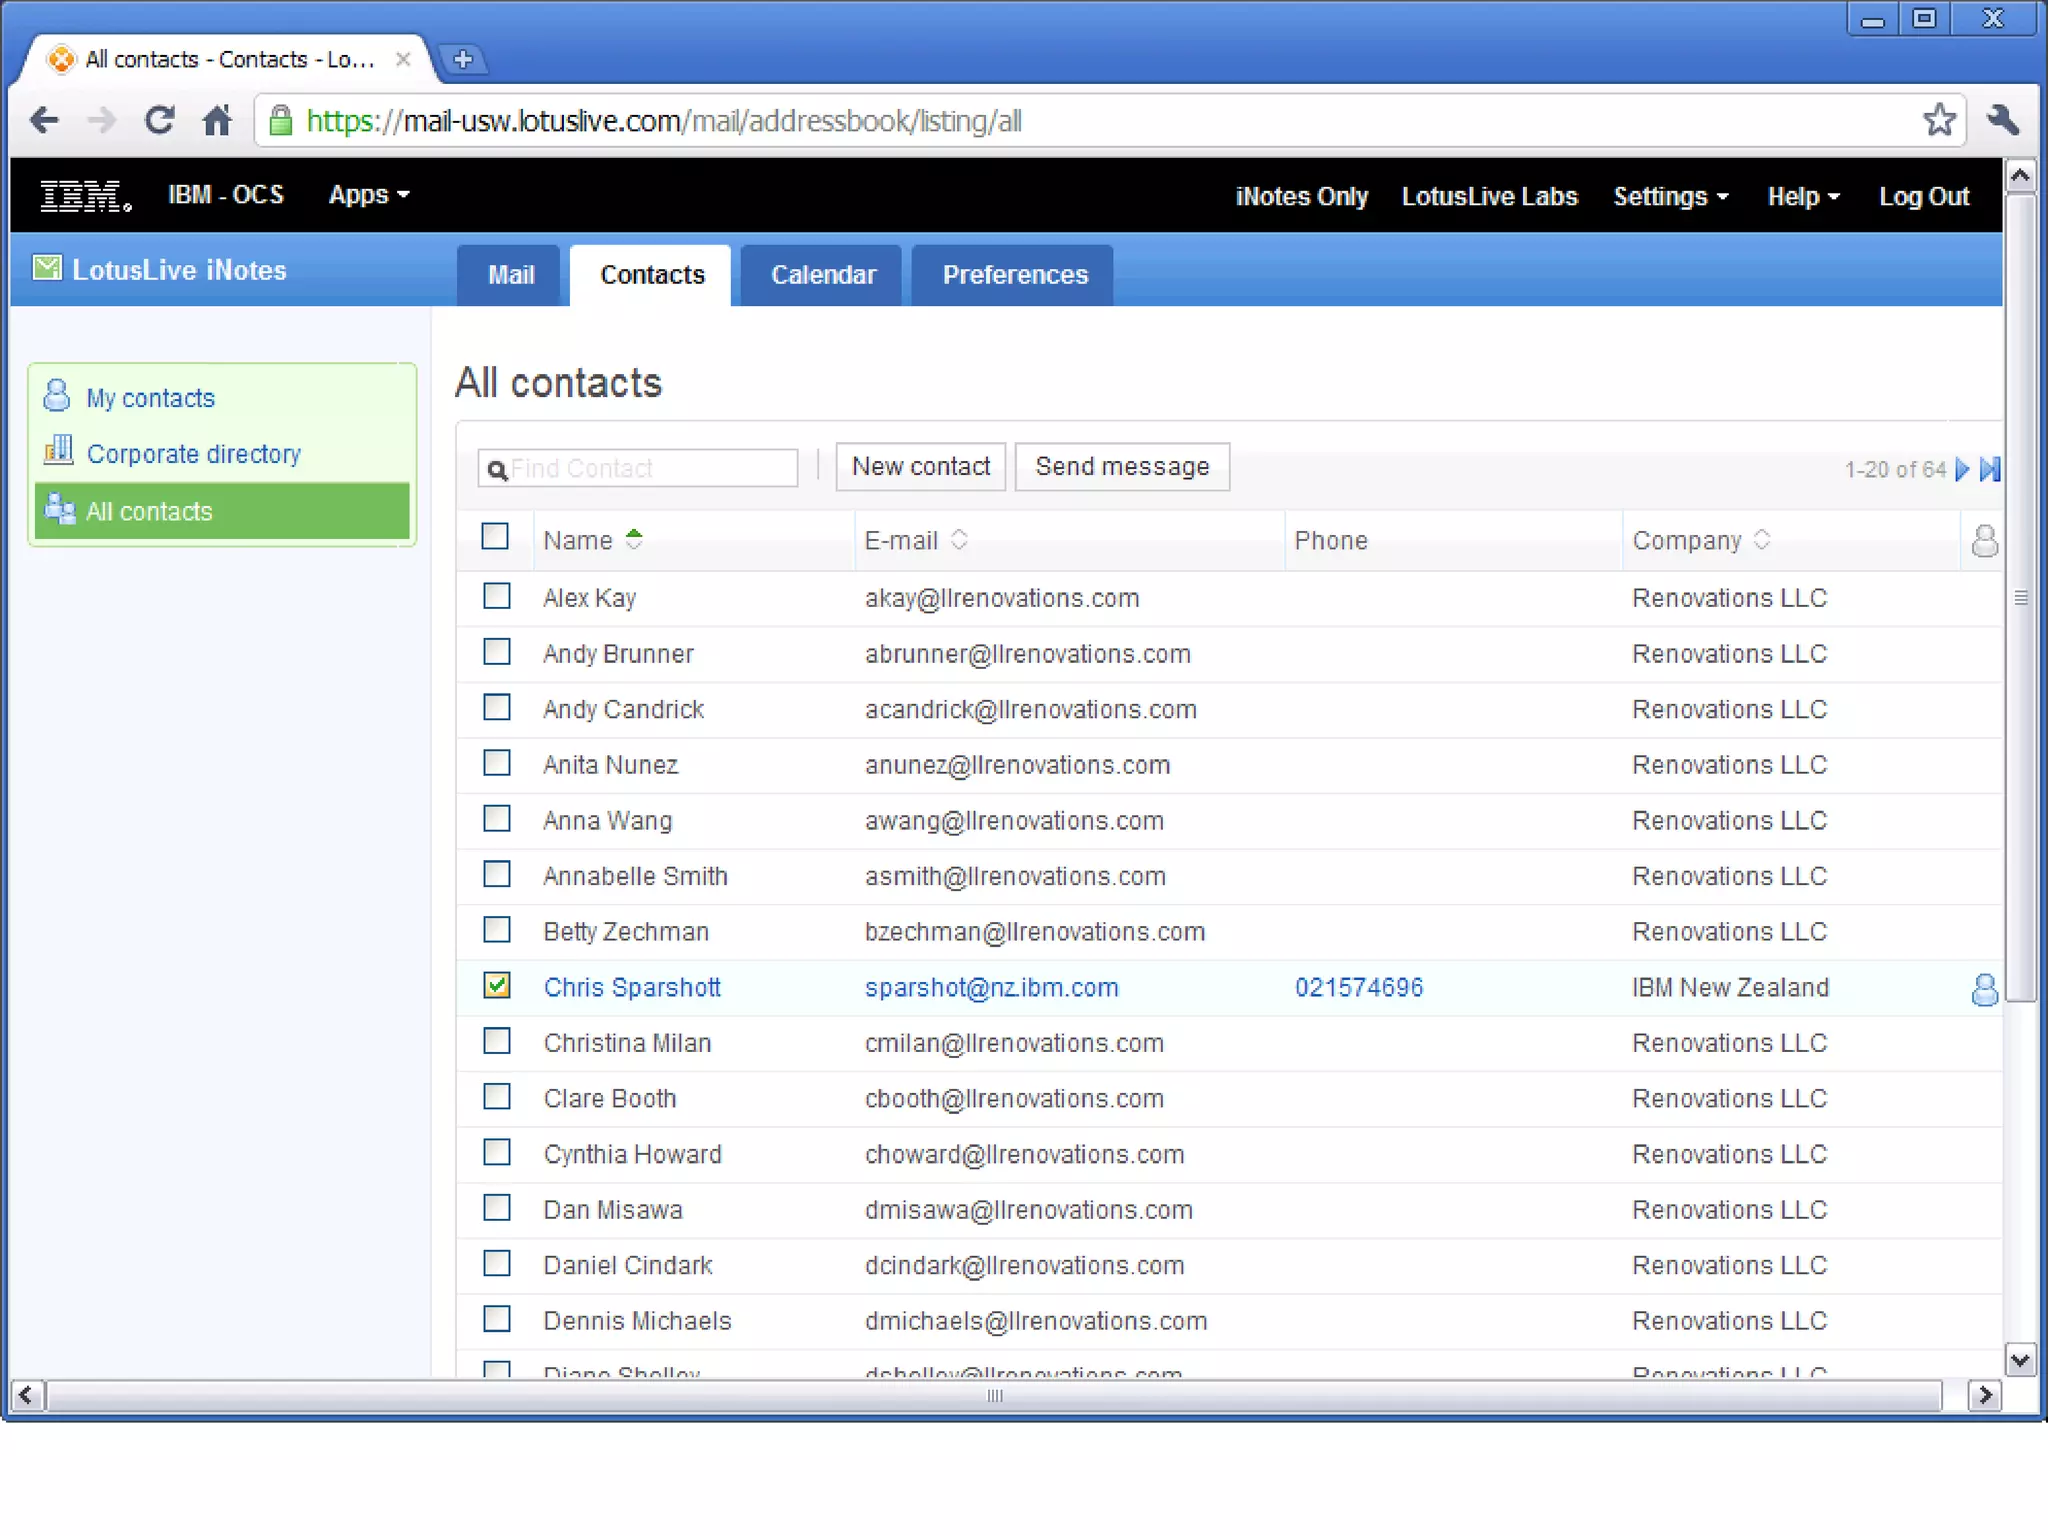Click the next page arrow icon

click(1961, 469)
